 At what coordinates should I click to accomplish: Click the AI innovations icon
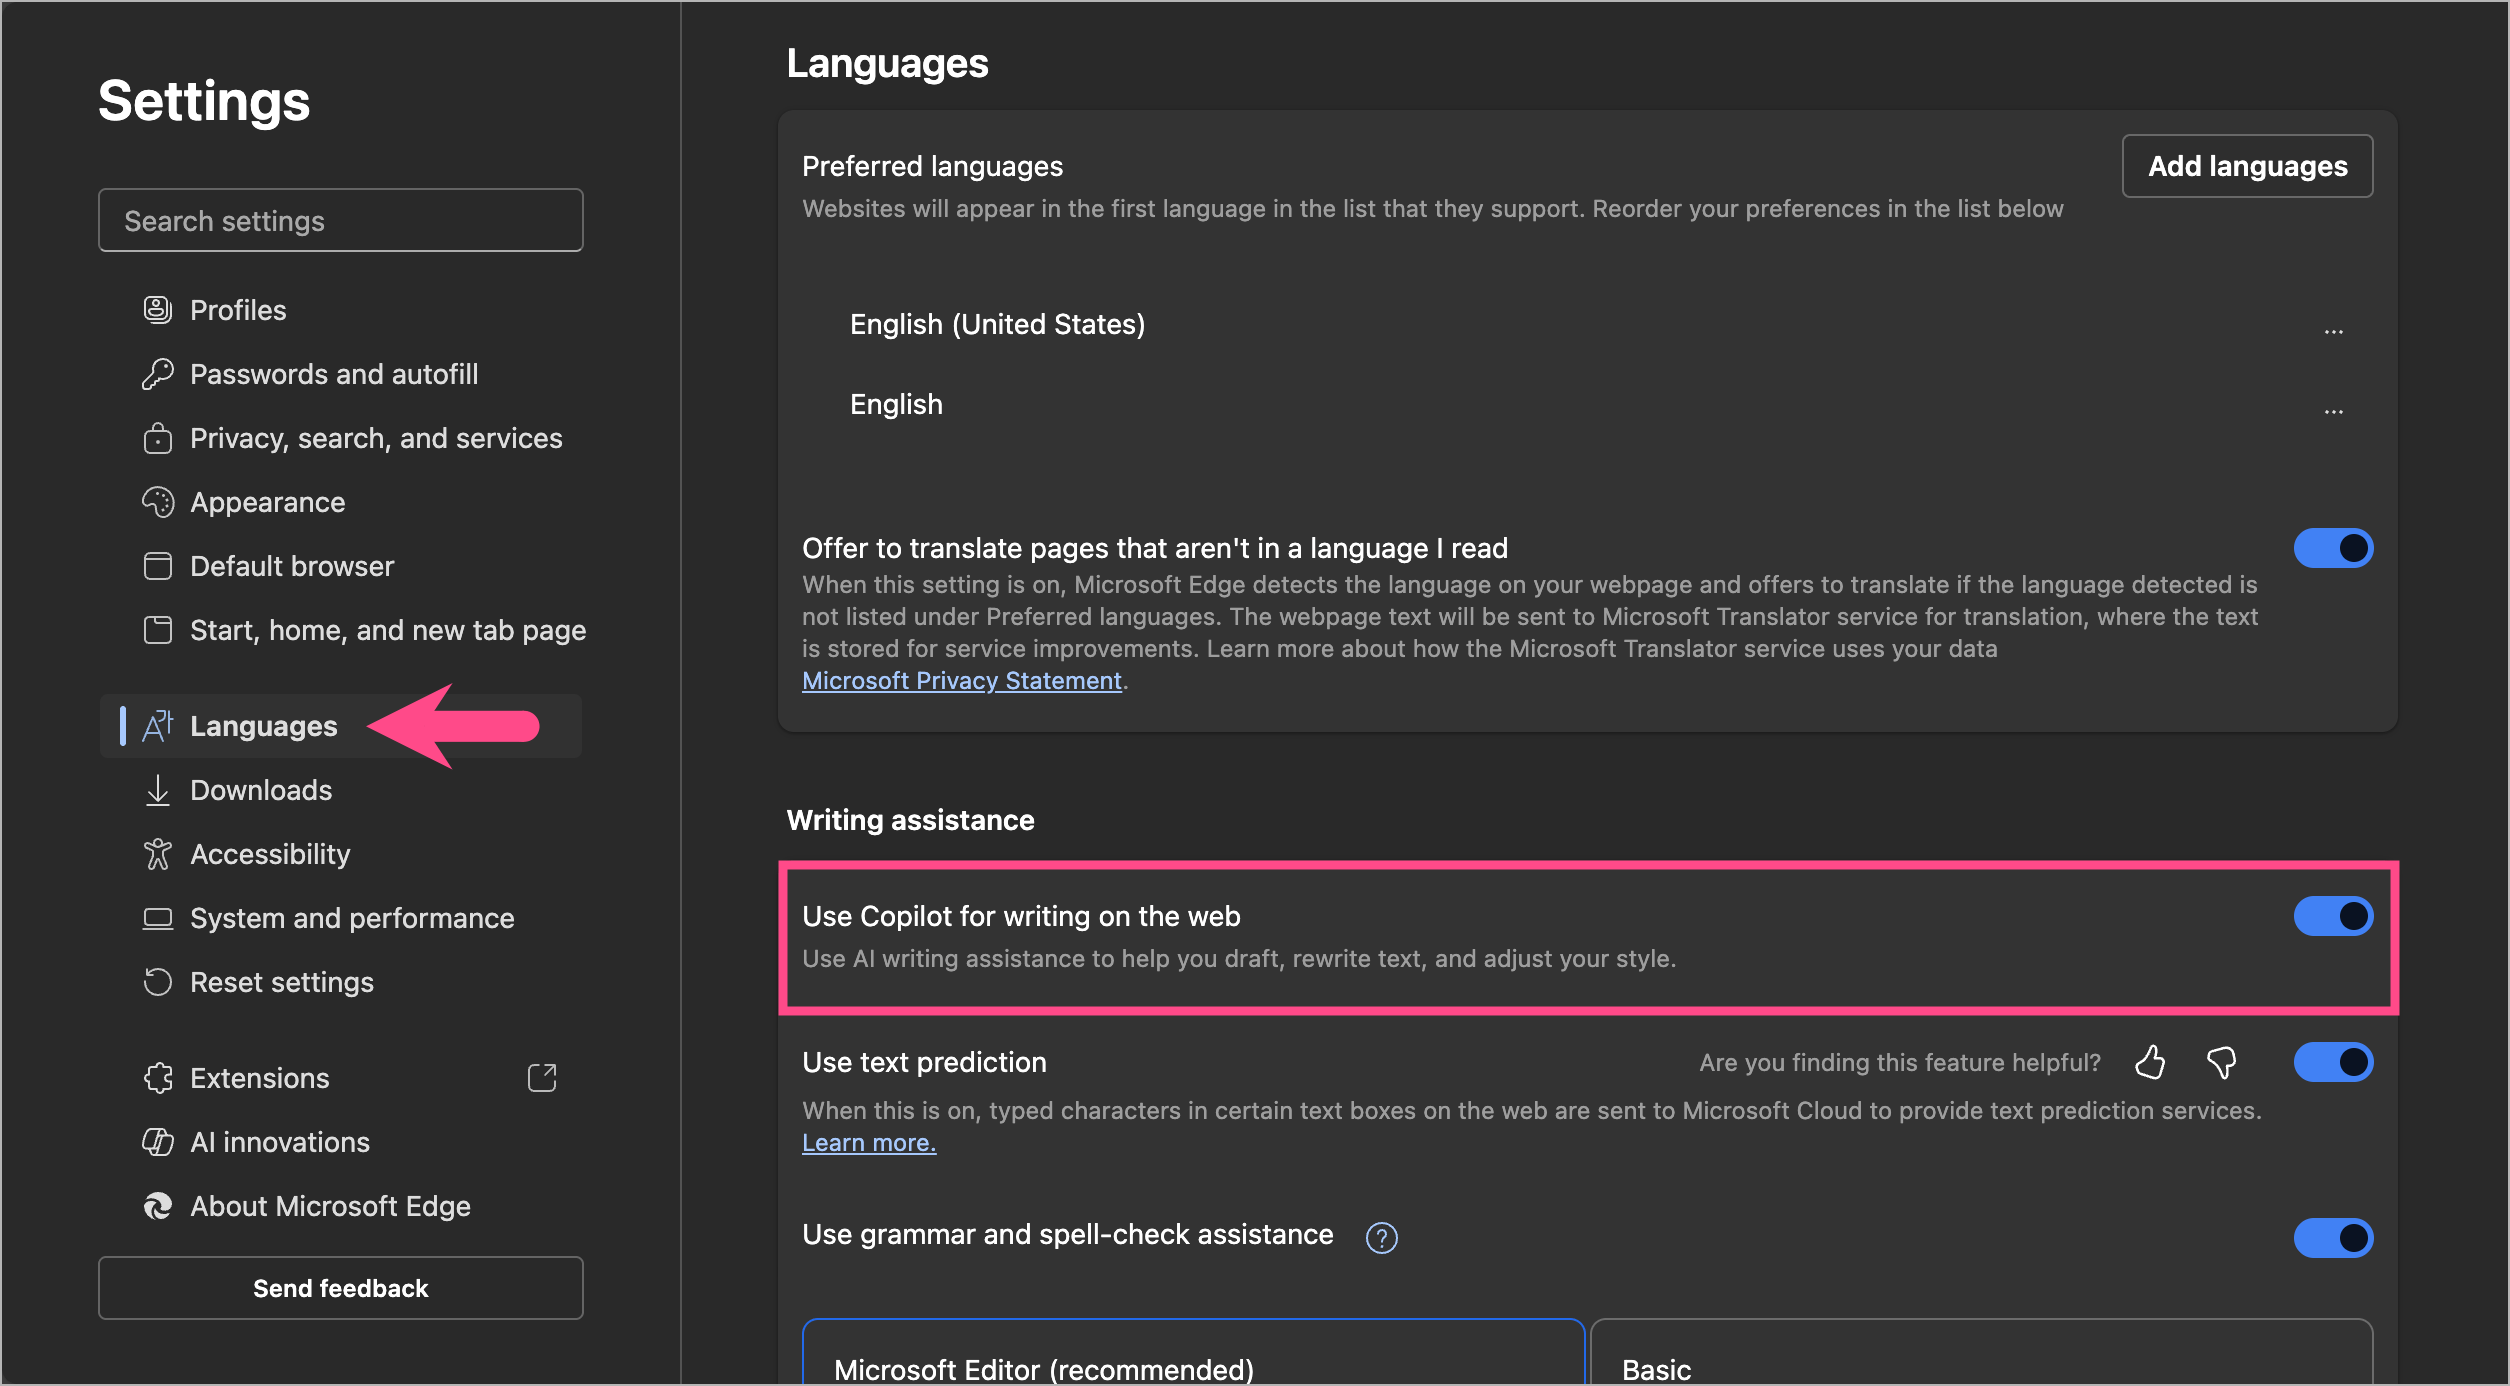click(x=158, y=1142)
